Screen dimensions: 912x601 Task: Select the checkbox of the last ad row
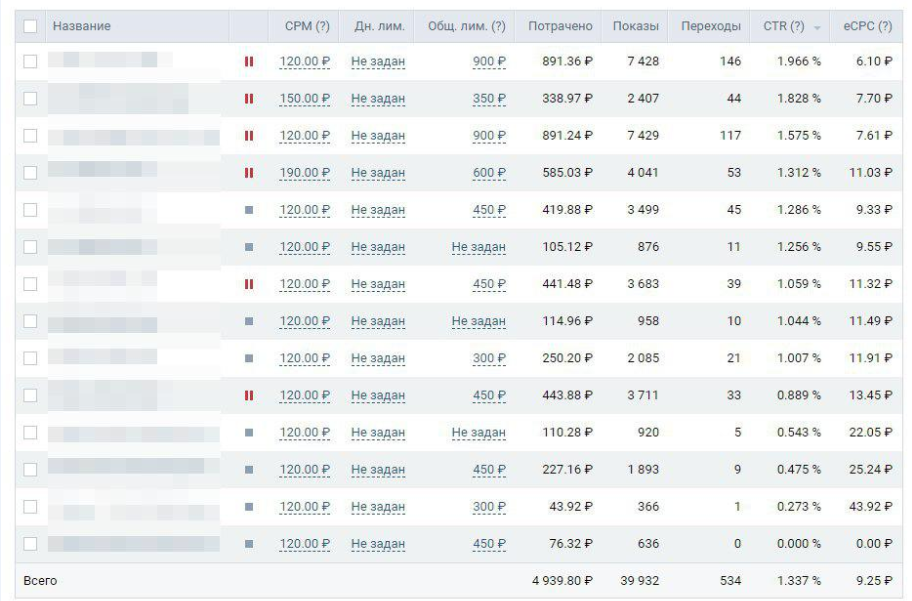coord(30,544)
